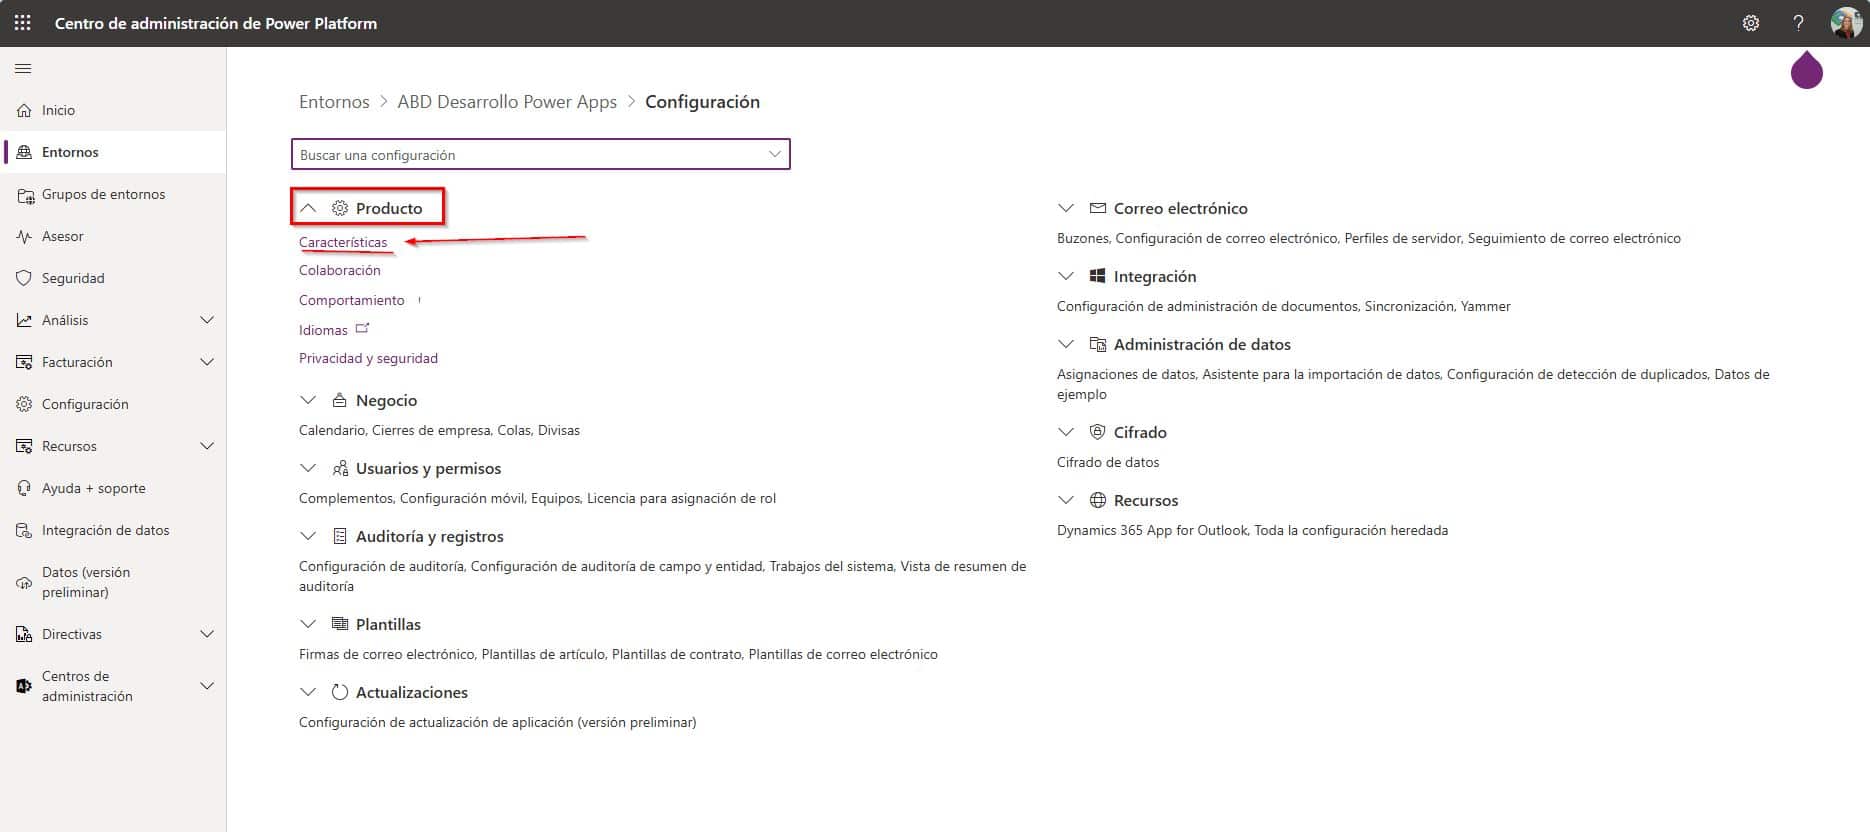Viewport: 1870px width, 832px height.
Task: Click Entornos breadcrumb link
Action: (334, 102)
